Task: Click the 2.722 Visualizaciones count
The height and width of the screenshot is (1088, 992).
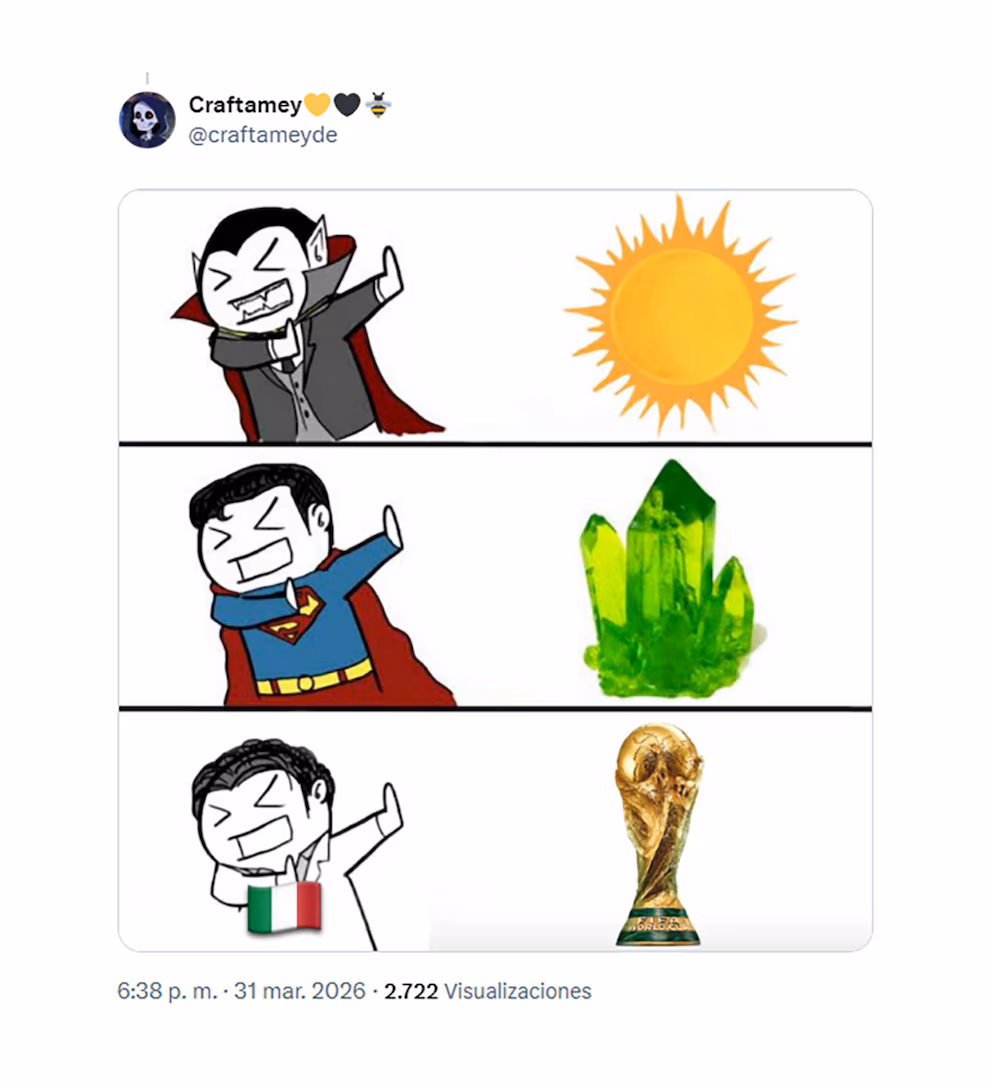Action: tap(488, 991)
